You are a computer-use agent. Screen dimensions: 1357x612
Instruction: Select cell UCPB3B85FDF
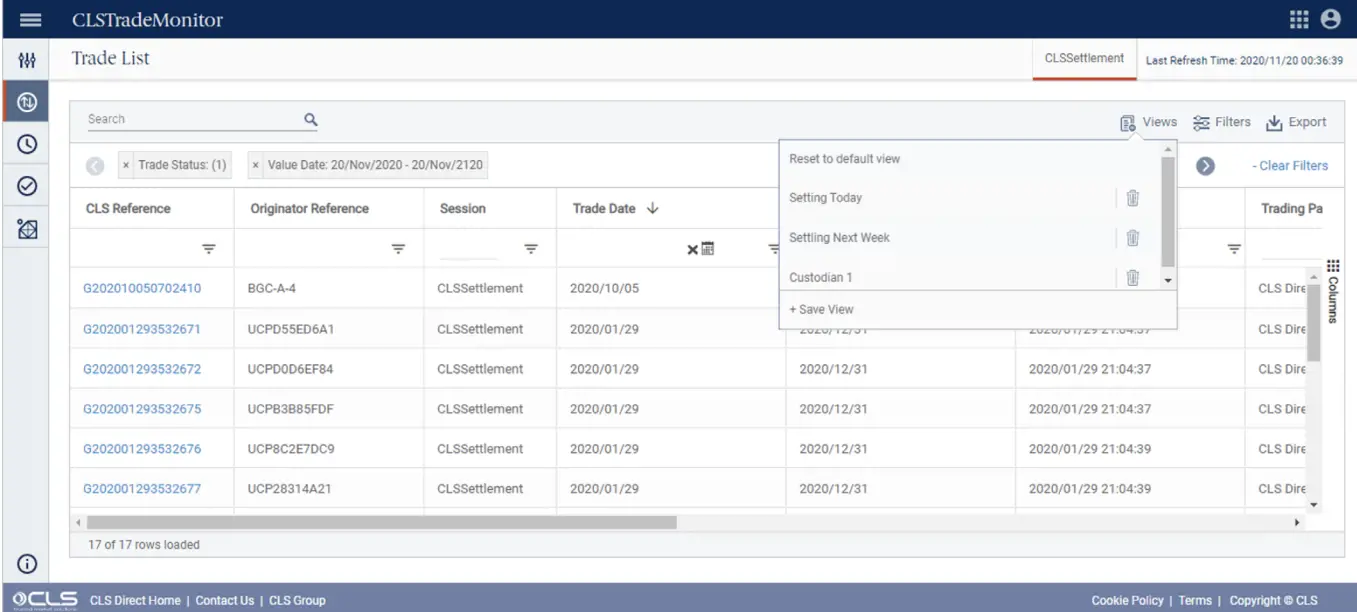pyautogui.click(x=291, y=409)
